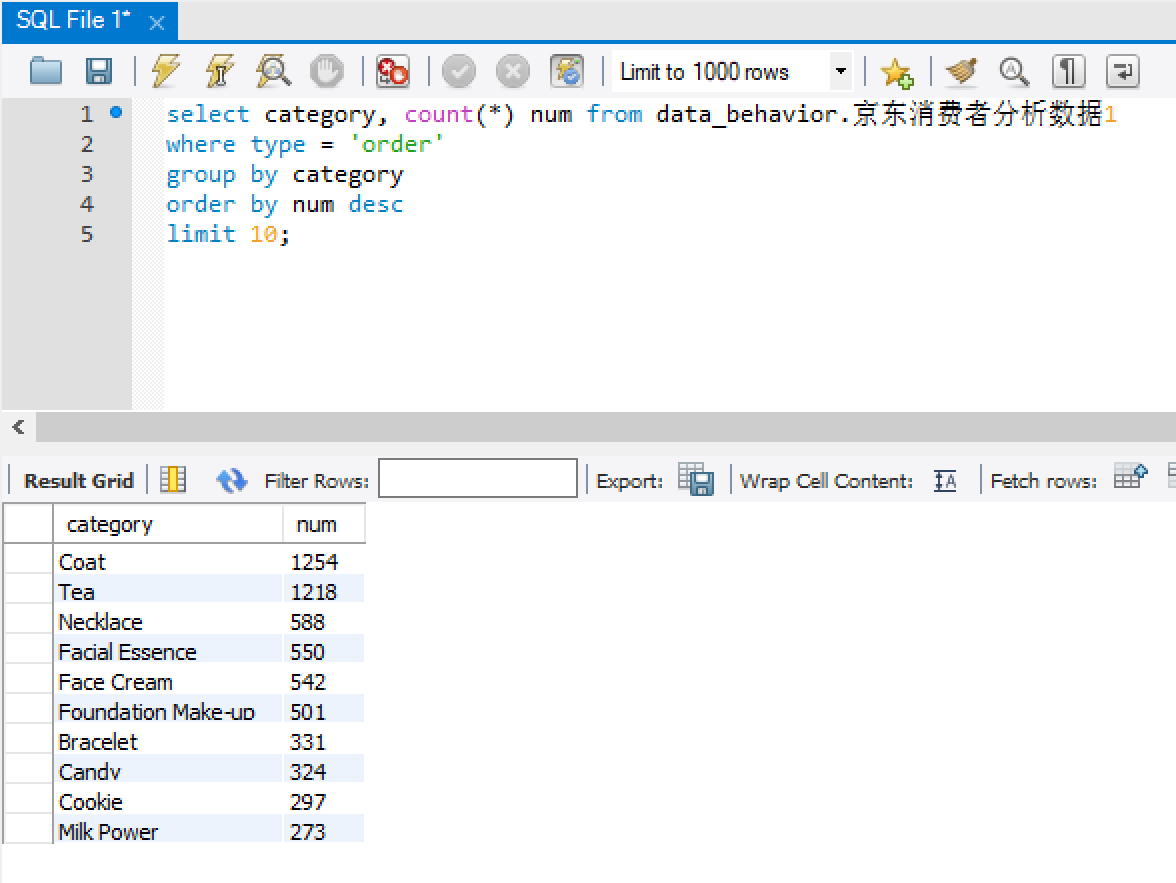Click the order by num desc line
This screenshot has height=883, width=1176.
285,204
